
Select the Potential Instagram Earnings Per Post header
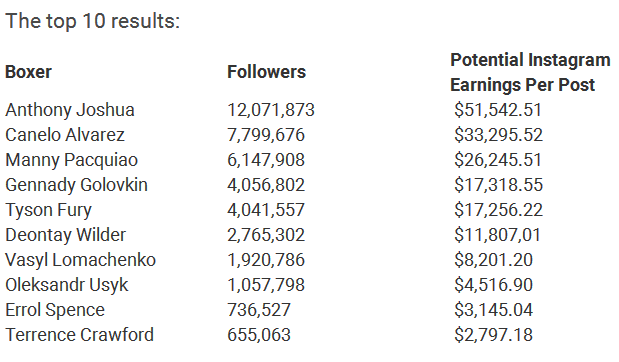530,72
